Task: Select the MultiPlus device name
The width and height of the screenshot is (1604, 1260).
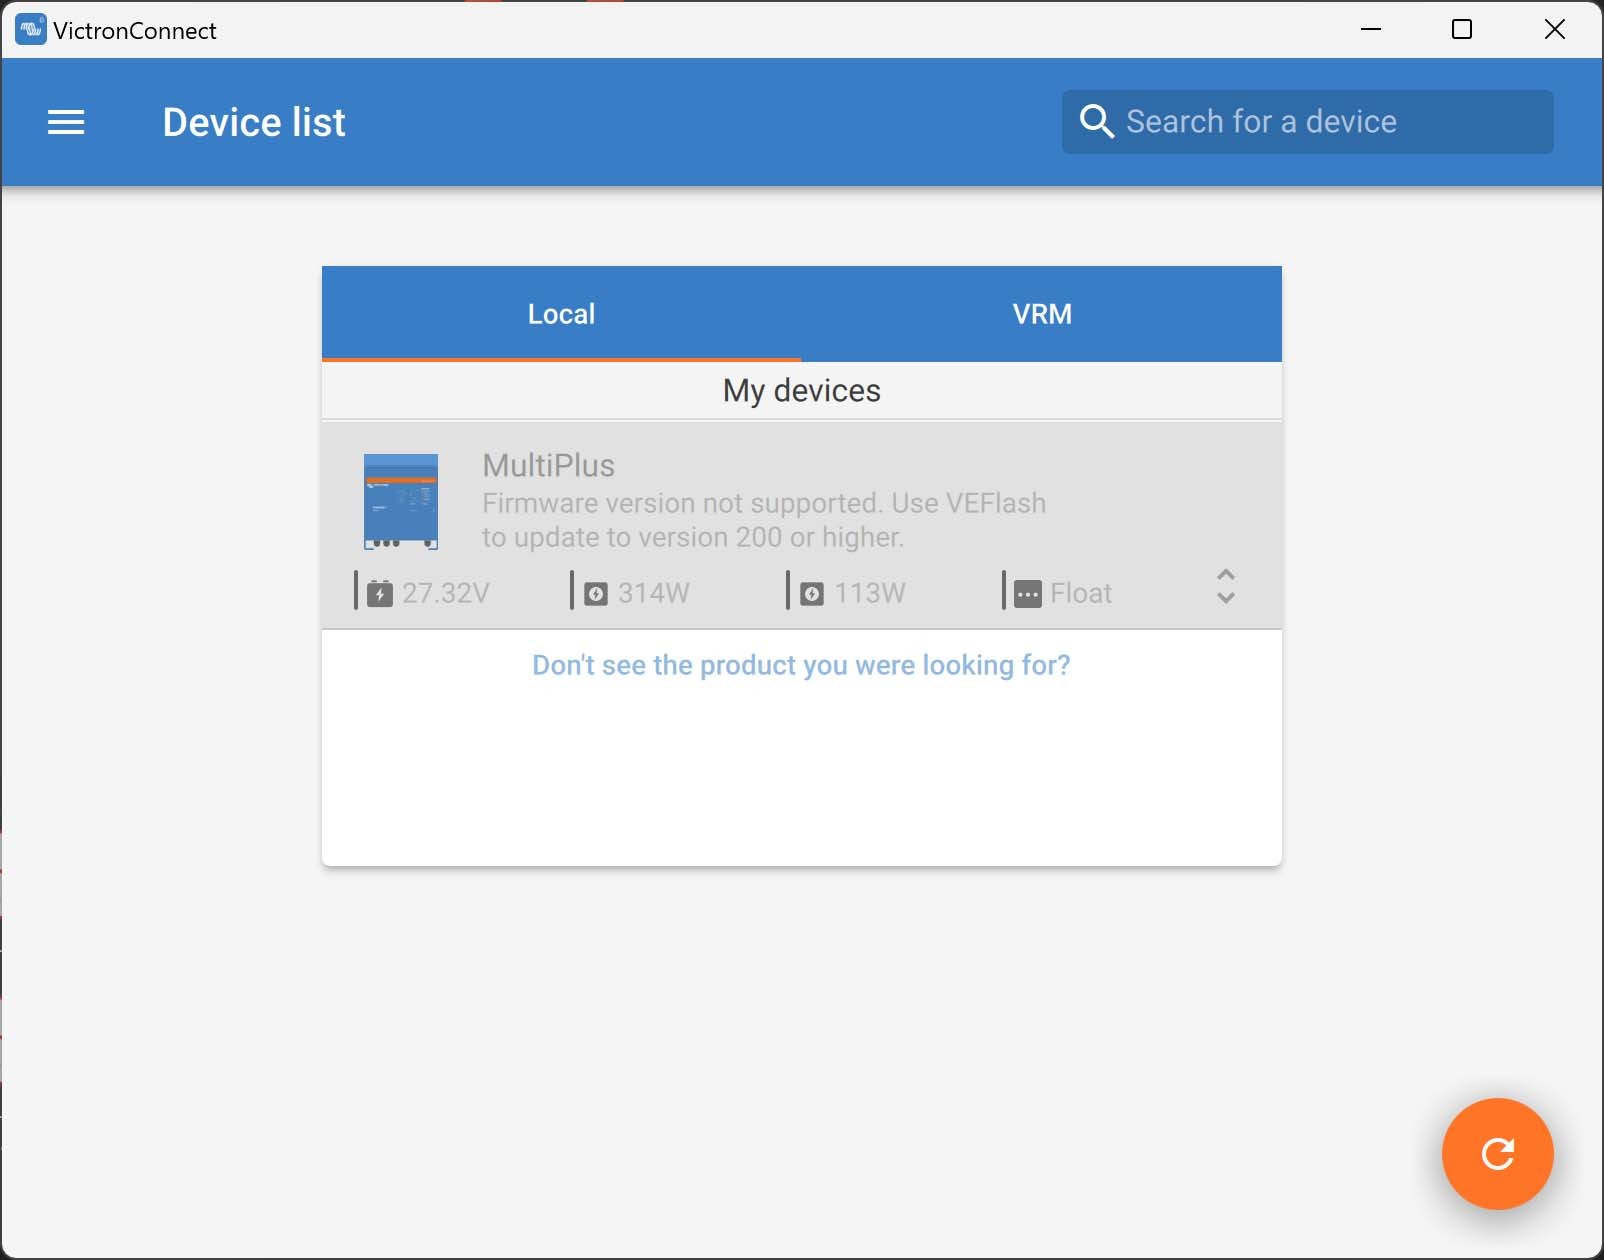Action: click(x=548, y=466)
